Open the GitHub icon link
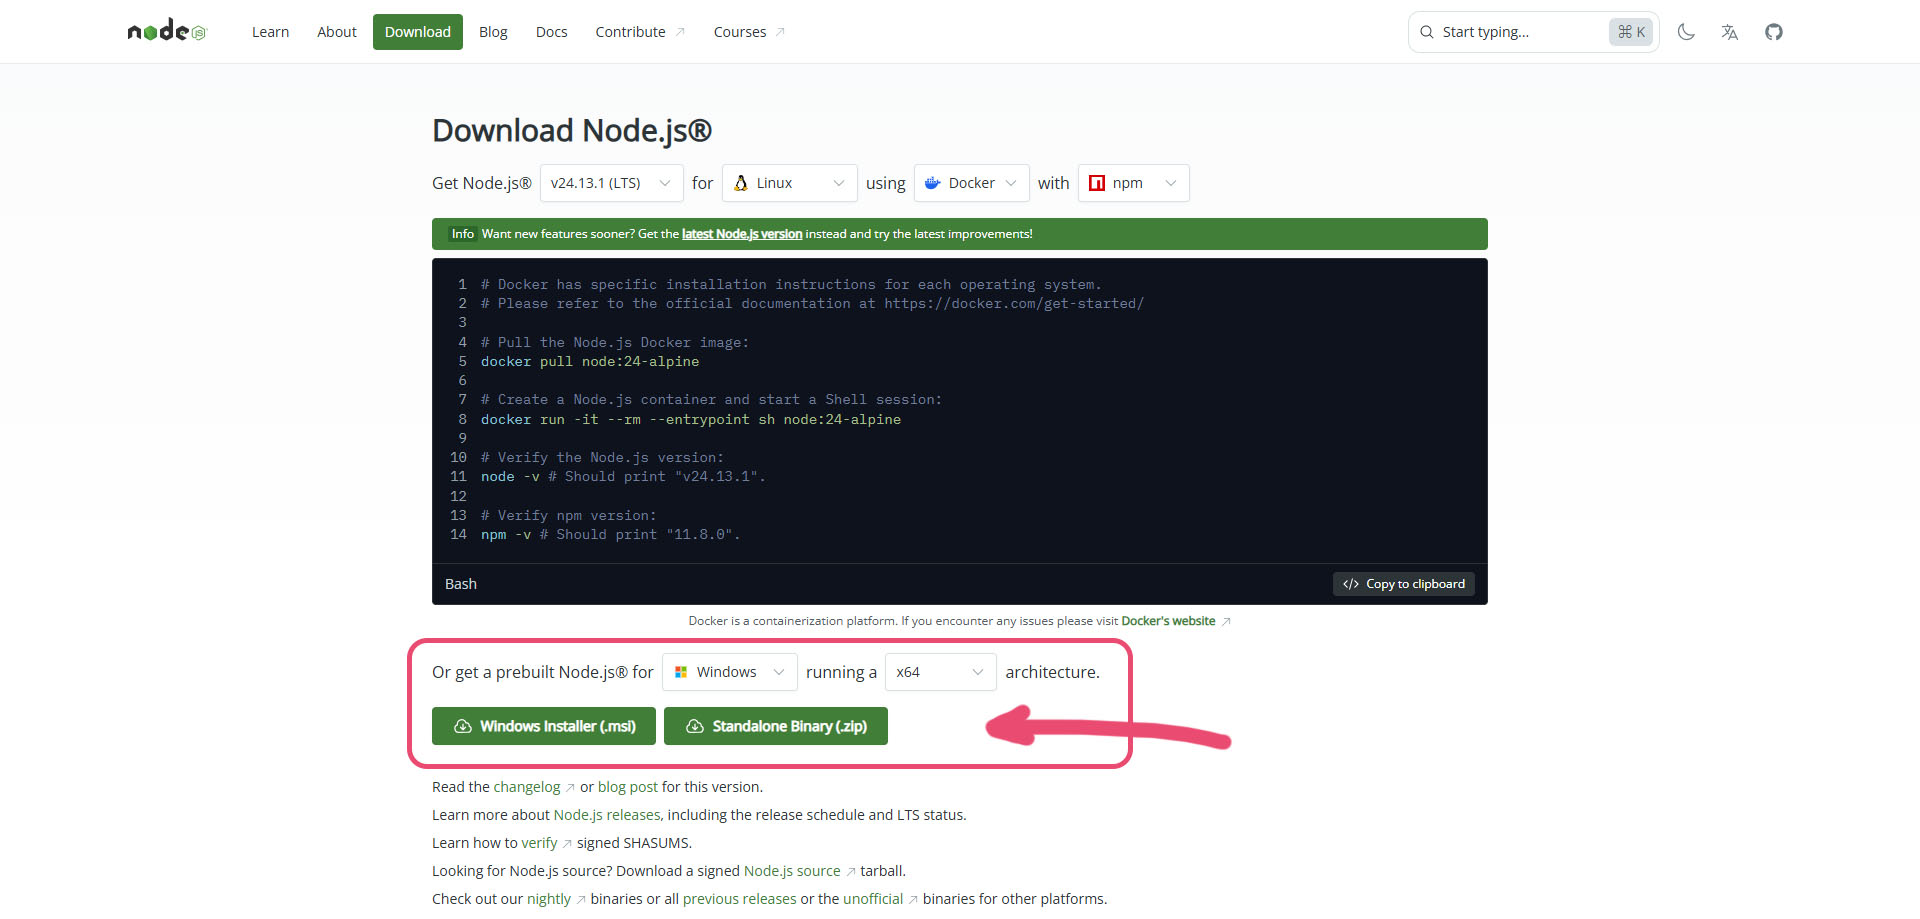This screenshot has height=919, width=1920. click(1774, 32)
